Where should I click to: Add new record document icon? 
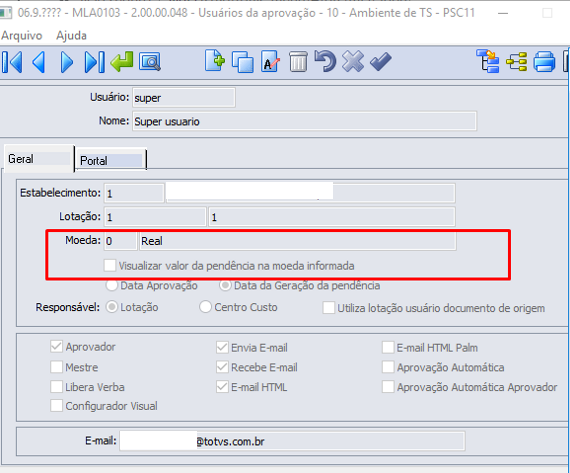tap(214, 60)
